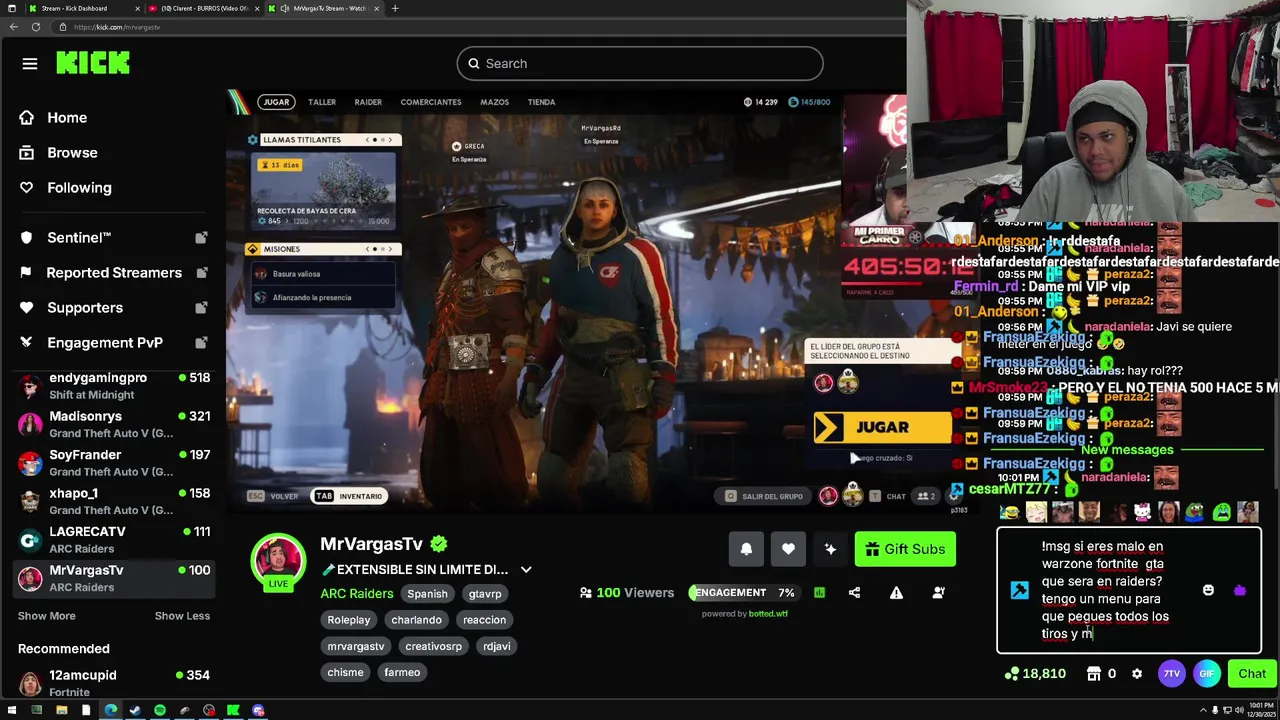The height and width of the screenshot is (720, 1280).
Task: Click the shop icon next to 0 count
Action: [1094, 674]
